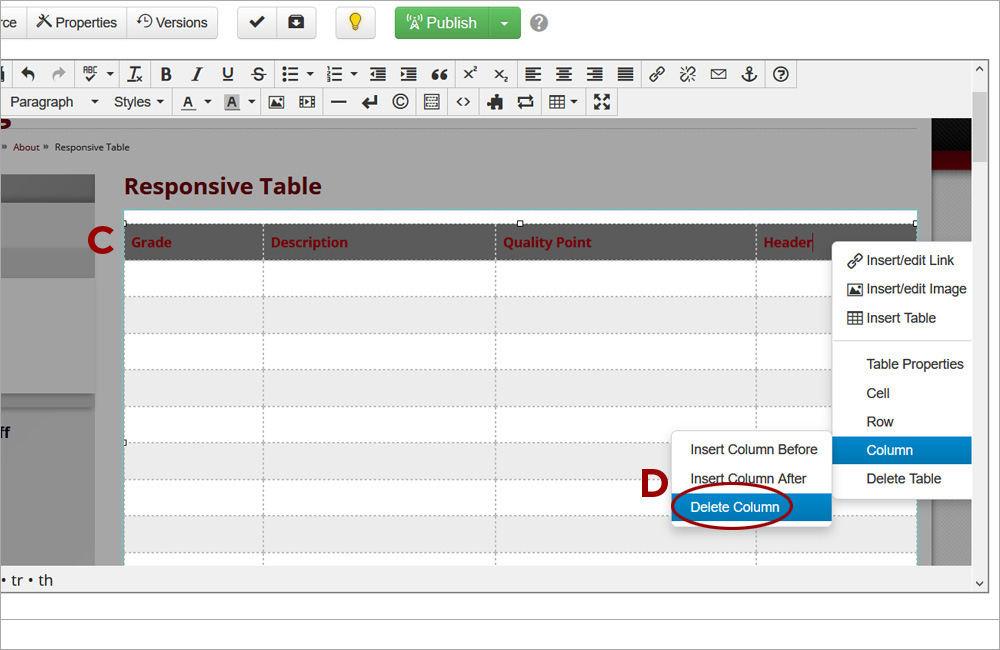Open the text color picker
Screen dimensions: 1000x650
coord(190,101)
